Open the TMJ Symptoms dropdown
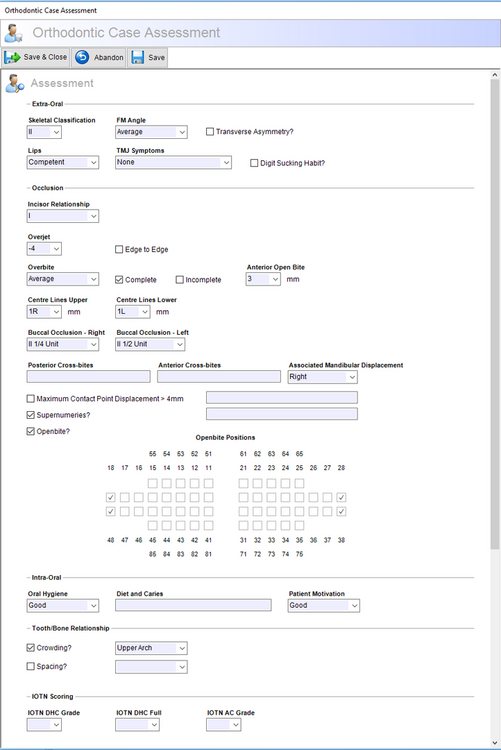 [x=173, y=163]
